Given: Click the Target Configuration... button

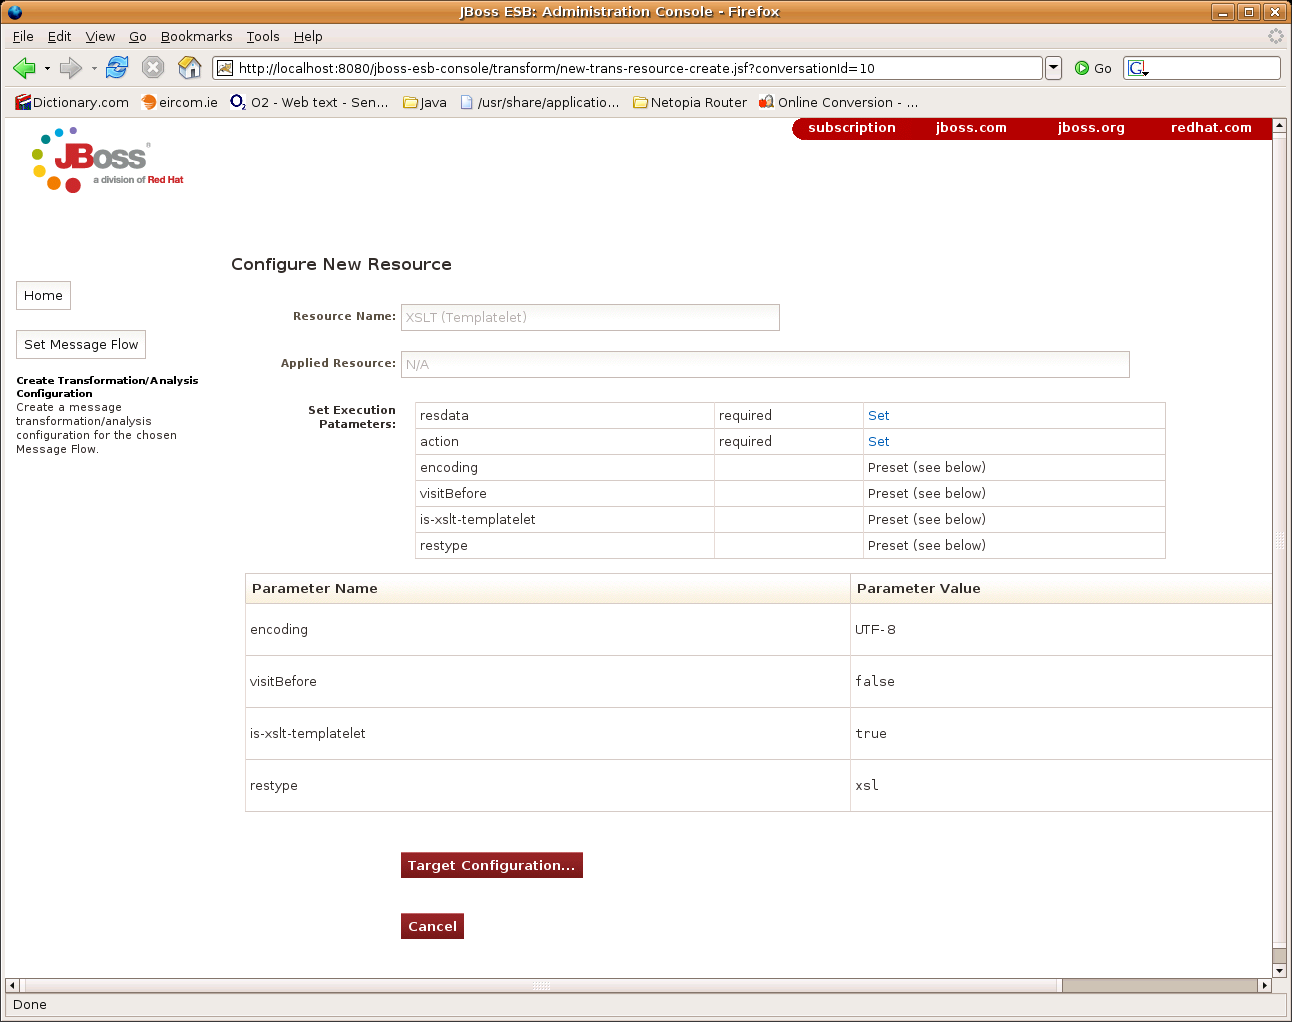Looking at the screenshot, I should point(491,865).
